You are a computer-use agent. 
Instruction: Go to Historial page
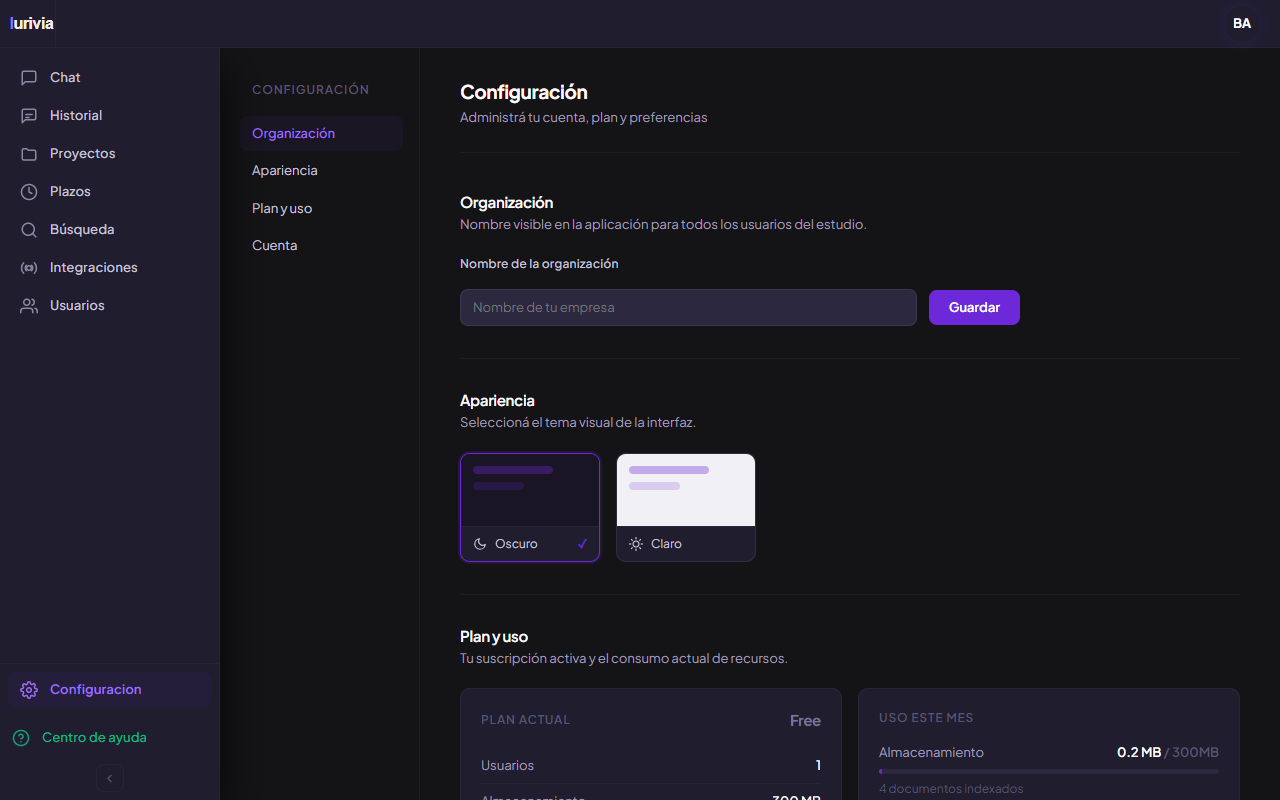point(110,116)
